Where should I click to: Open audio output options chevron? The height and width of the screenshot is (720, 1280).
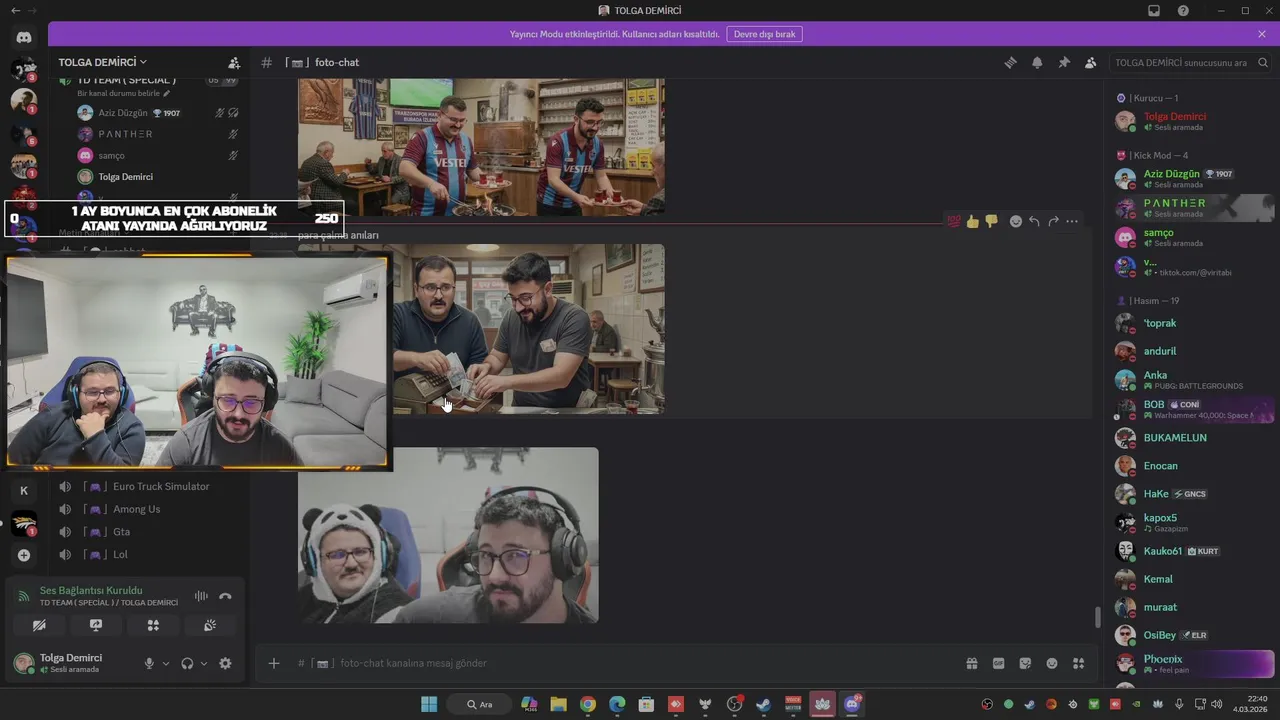click(x=204, y=663)
